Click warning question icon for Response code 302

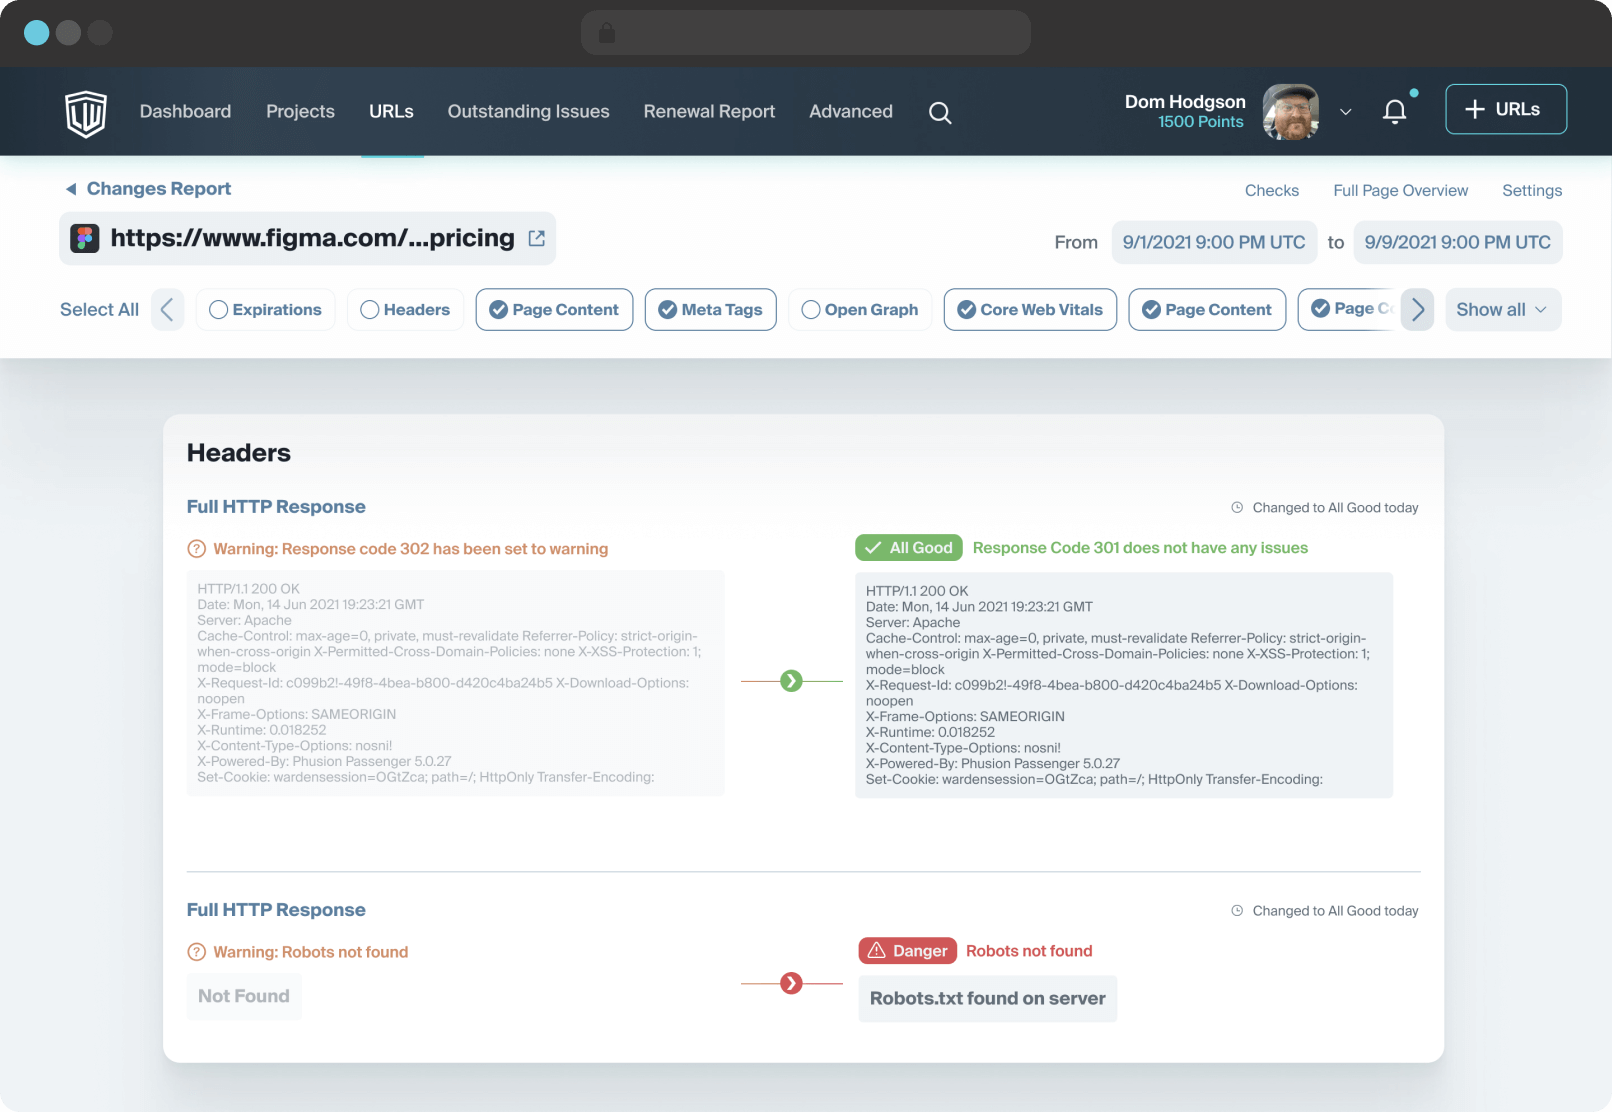click(197, 549)
